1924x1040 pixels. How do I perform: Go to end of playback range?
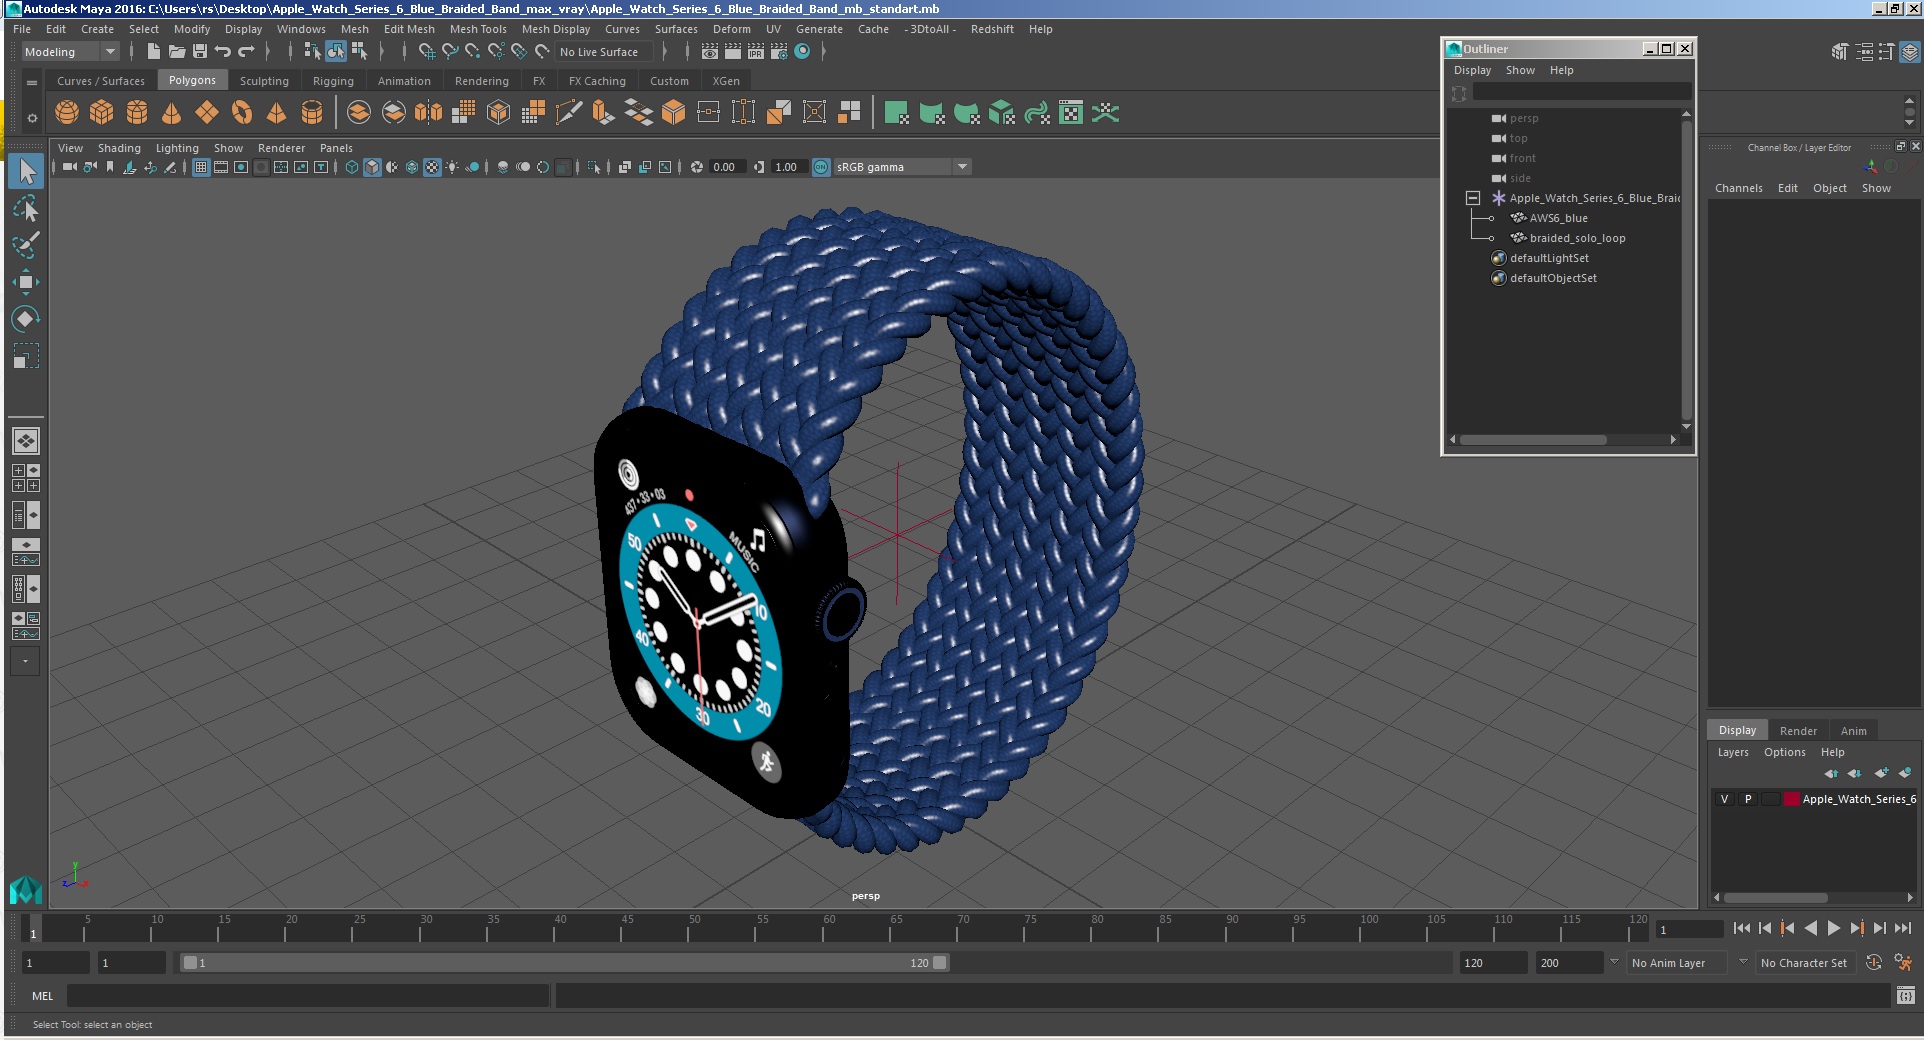coord(1903,928)
